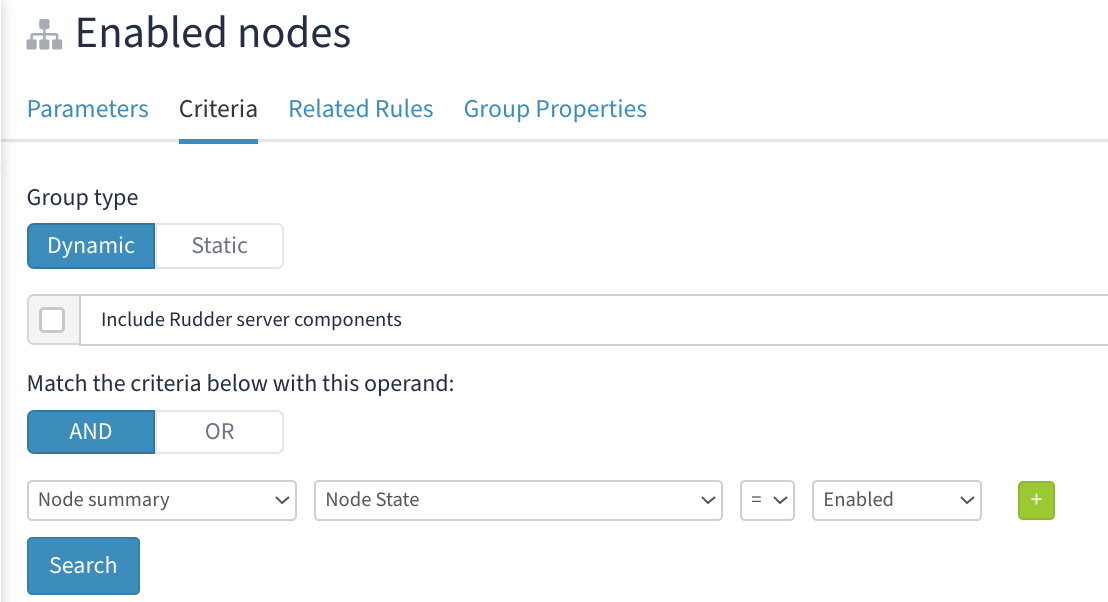Switch to the Related Rules tab

(361, 109)
